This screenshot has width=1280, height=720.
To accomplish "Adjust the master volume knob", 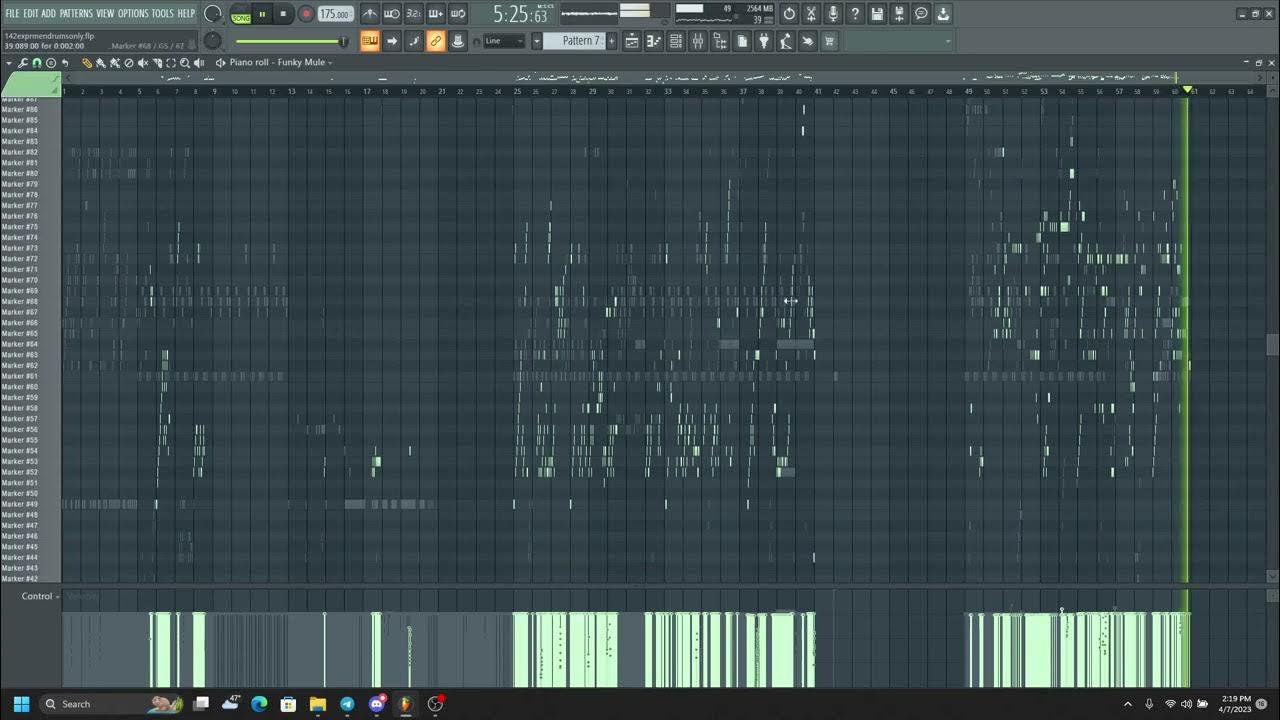I will [x=213, y=14].
